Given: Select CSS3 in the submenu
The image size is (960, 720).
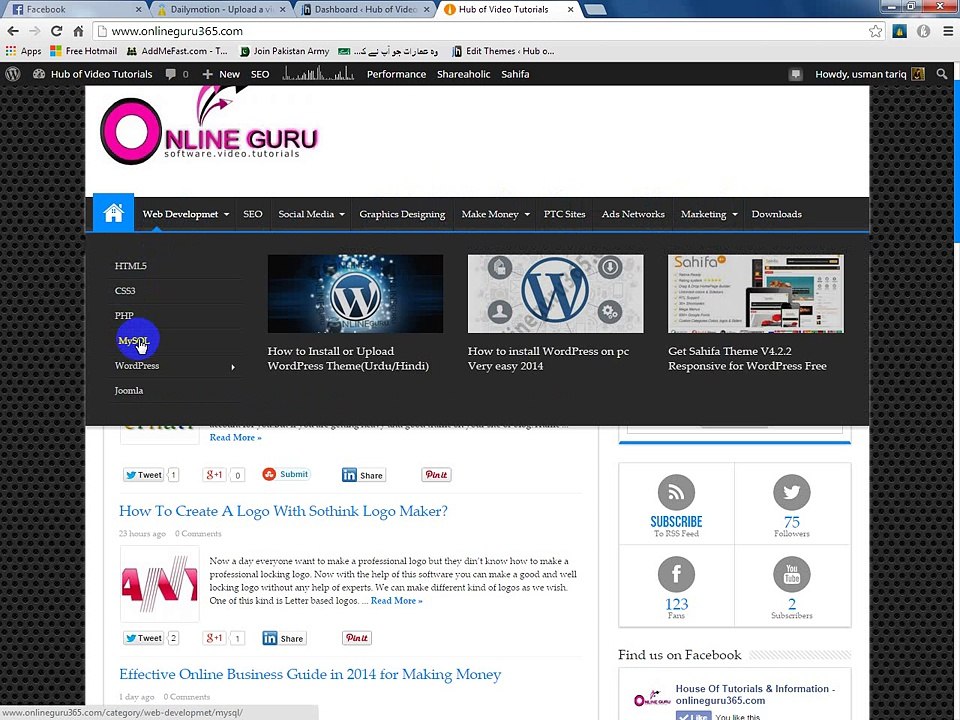Looking at the screenshot, I should coord(125,291).
